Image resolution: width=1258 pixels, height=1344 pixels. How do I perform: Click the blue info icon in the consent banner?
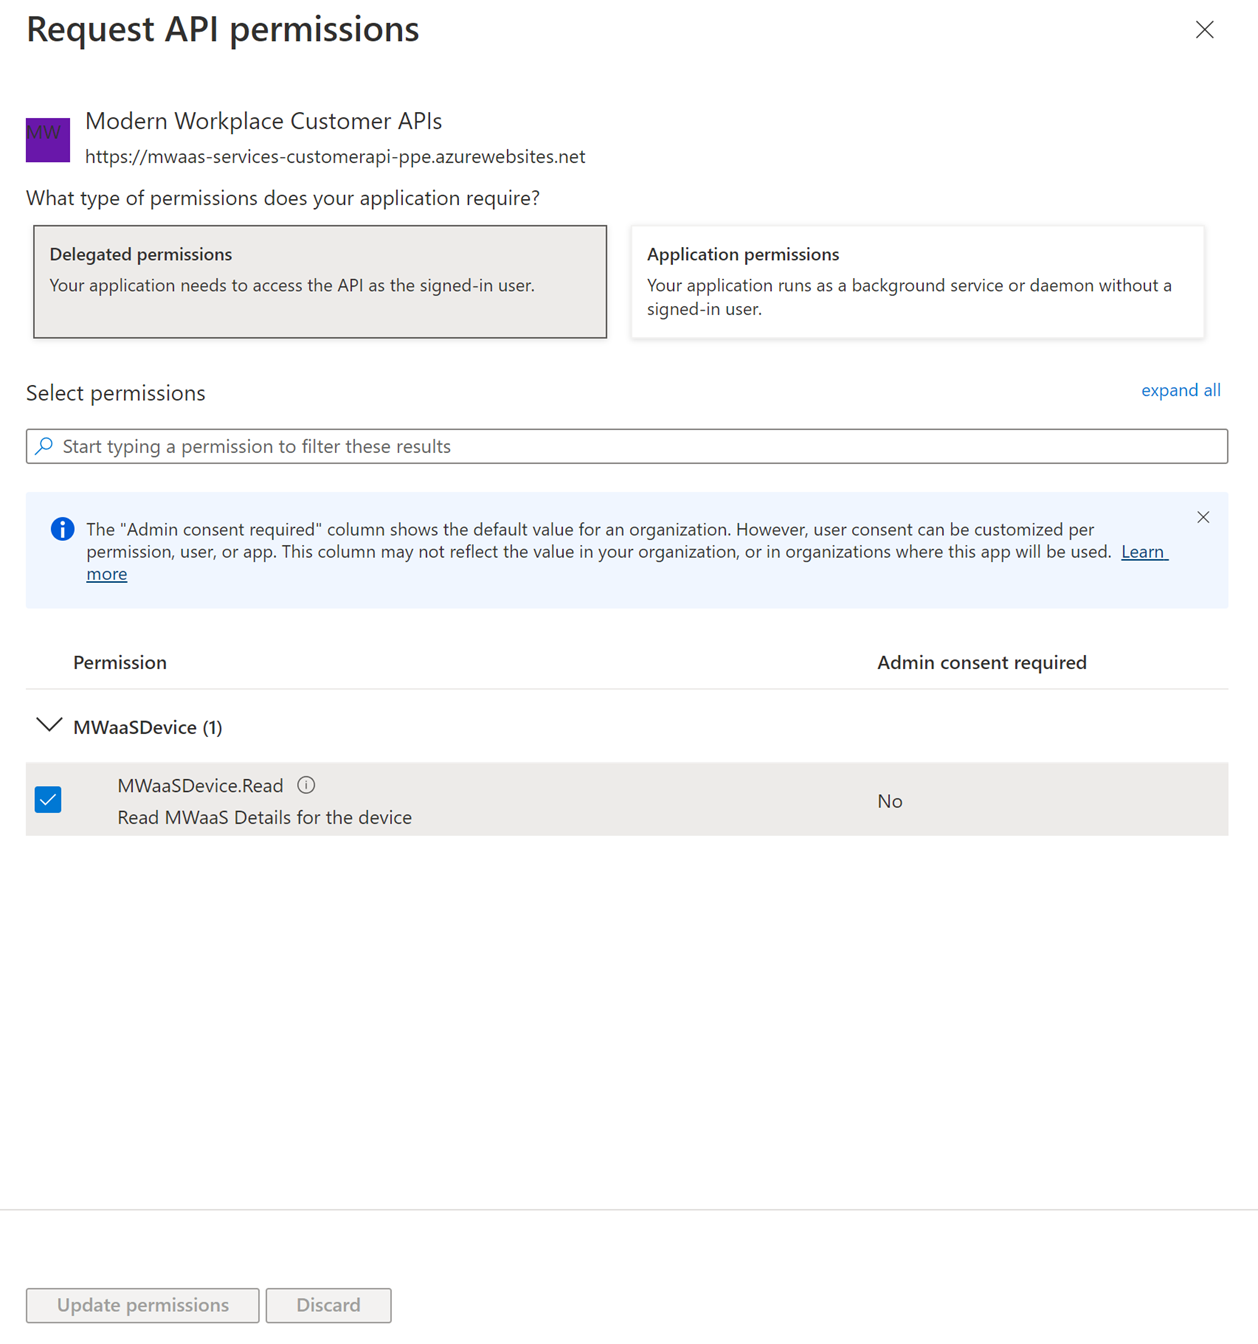click(62, 529)
